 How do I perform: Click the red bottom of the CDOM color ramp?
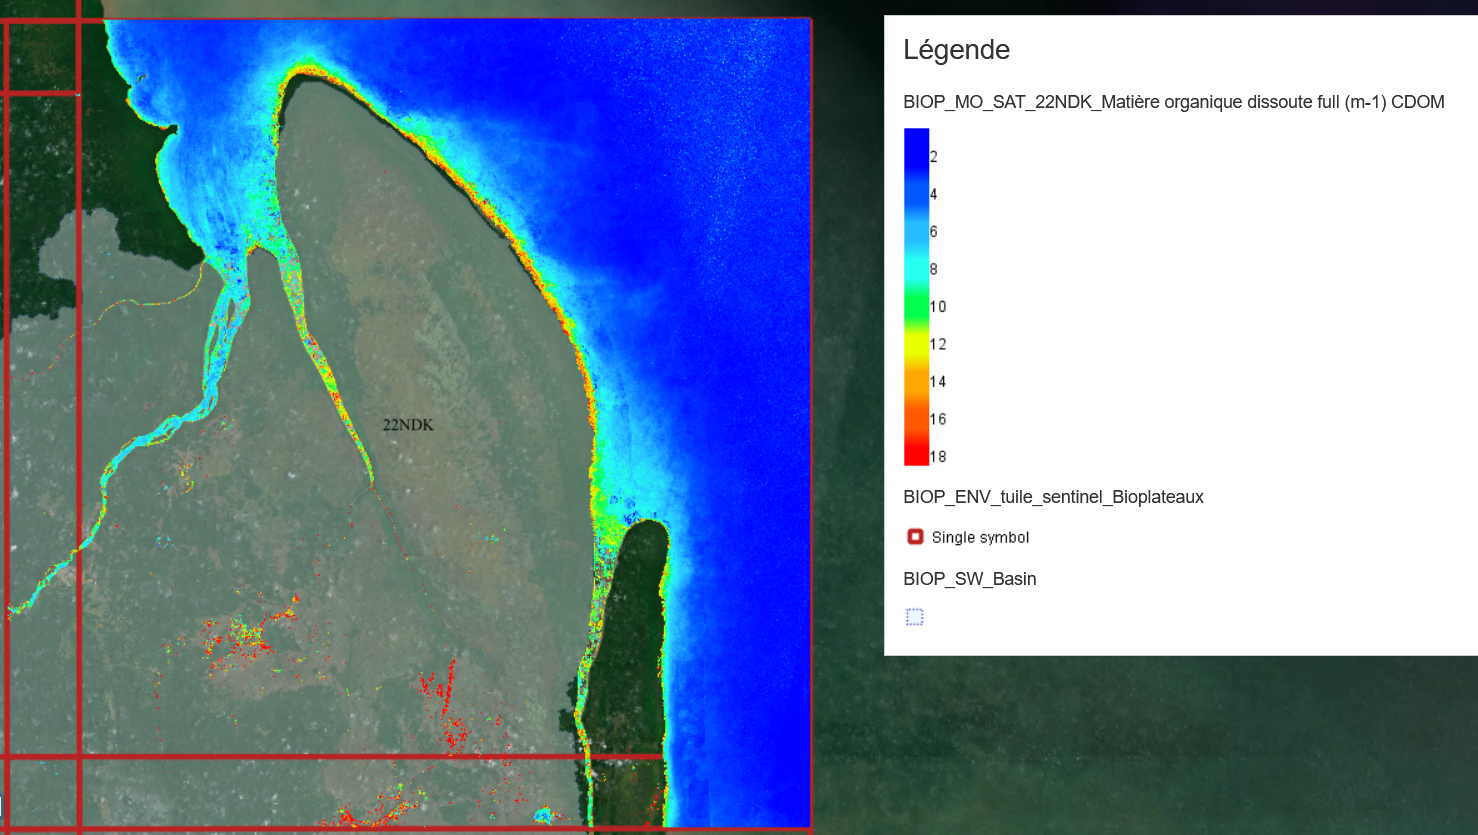(x=916, y=455)
